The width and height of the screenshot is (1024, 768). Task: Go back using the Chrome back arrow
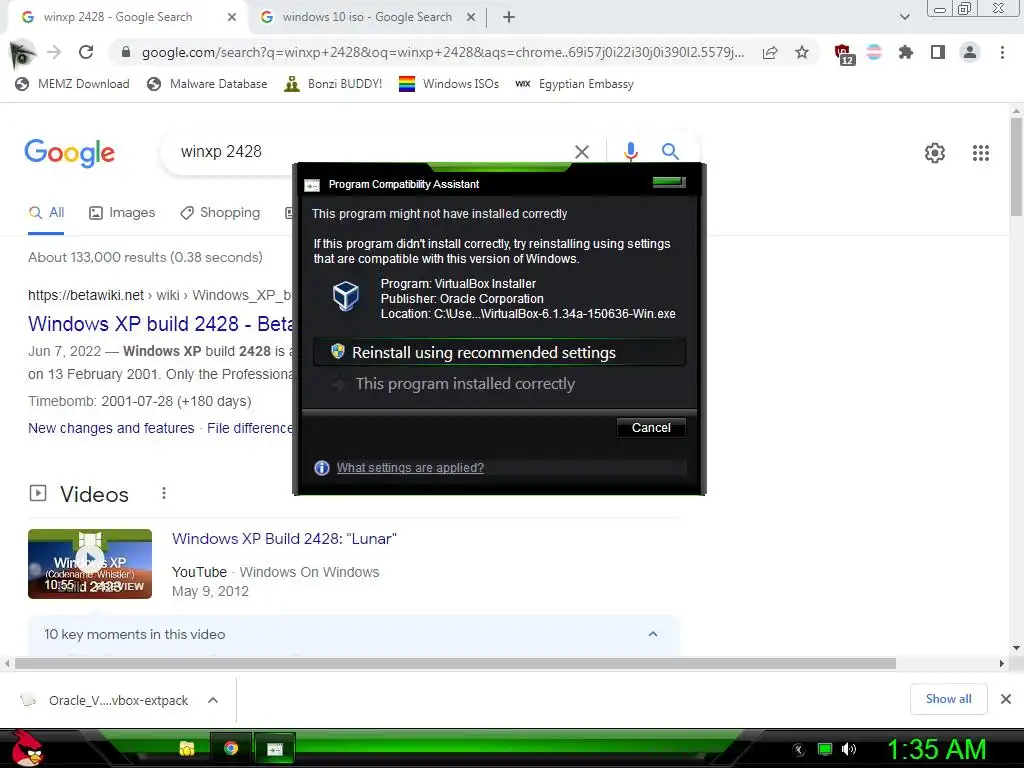22,53
